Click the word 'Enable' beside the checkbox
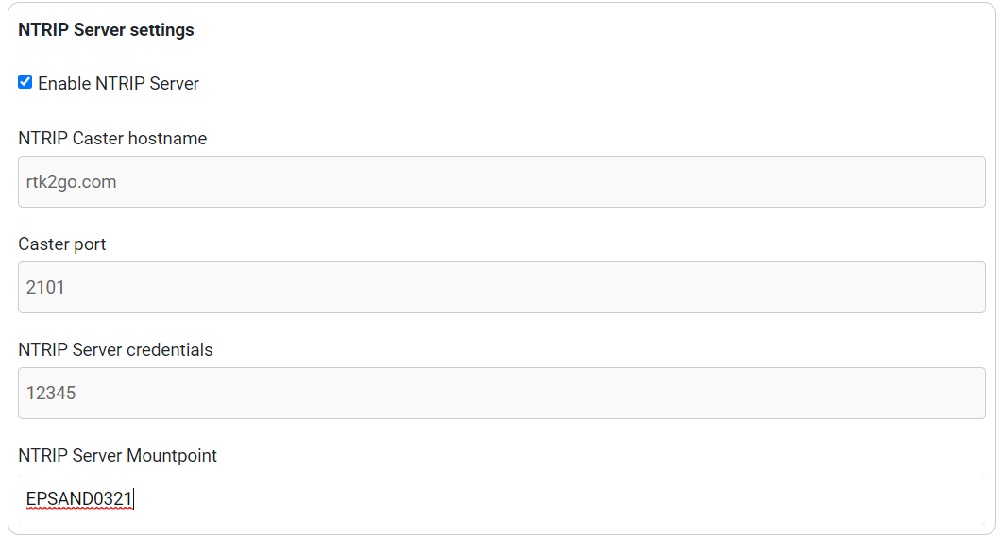Viewport: 1000px width, 538px height. coord(64,84)
